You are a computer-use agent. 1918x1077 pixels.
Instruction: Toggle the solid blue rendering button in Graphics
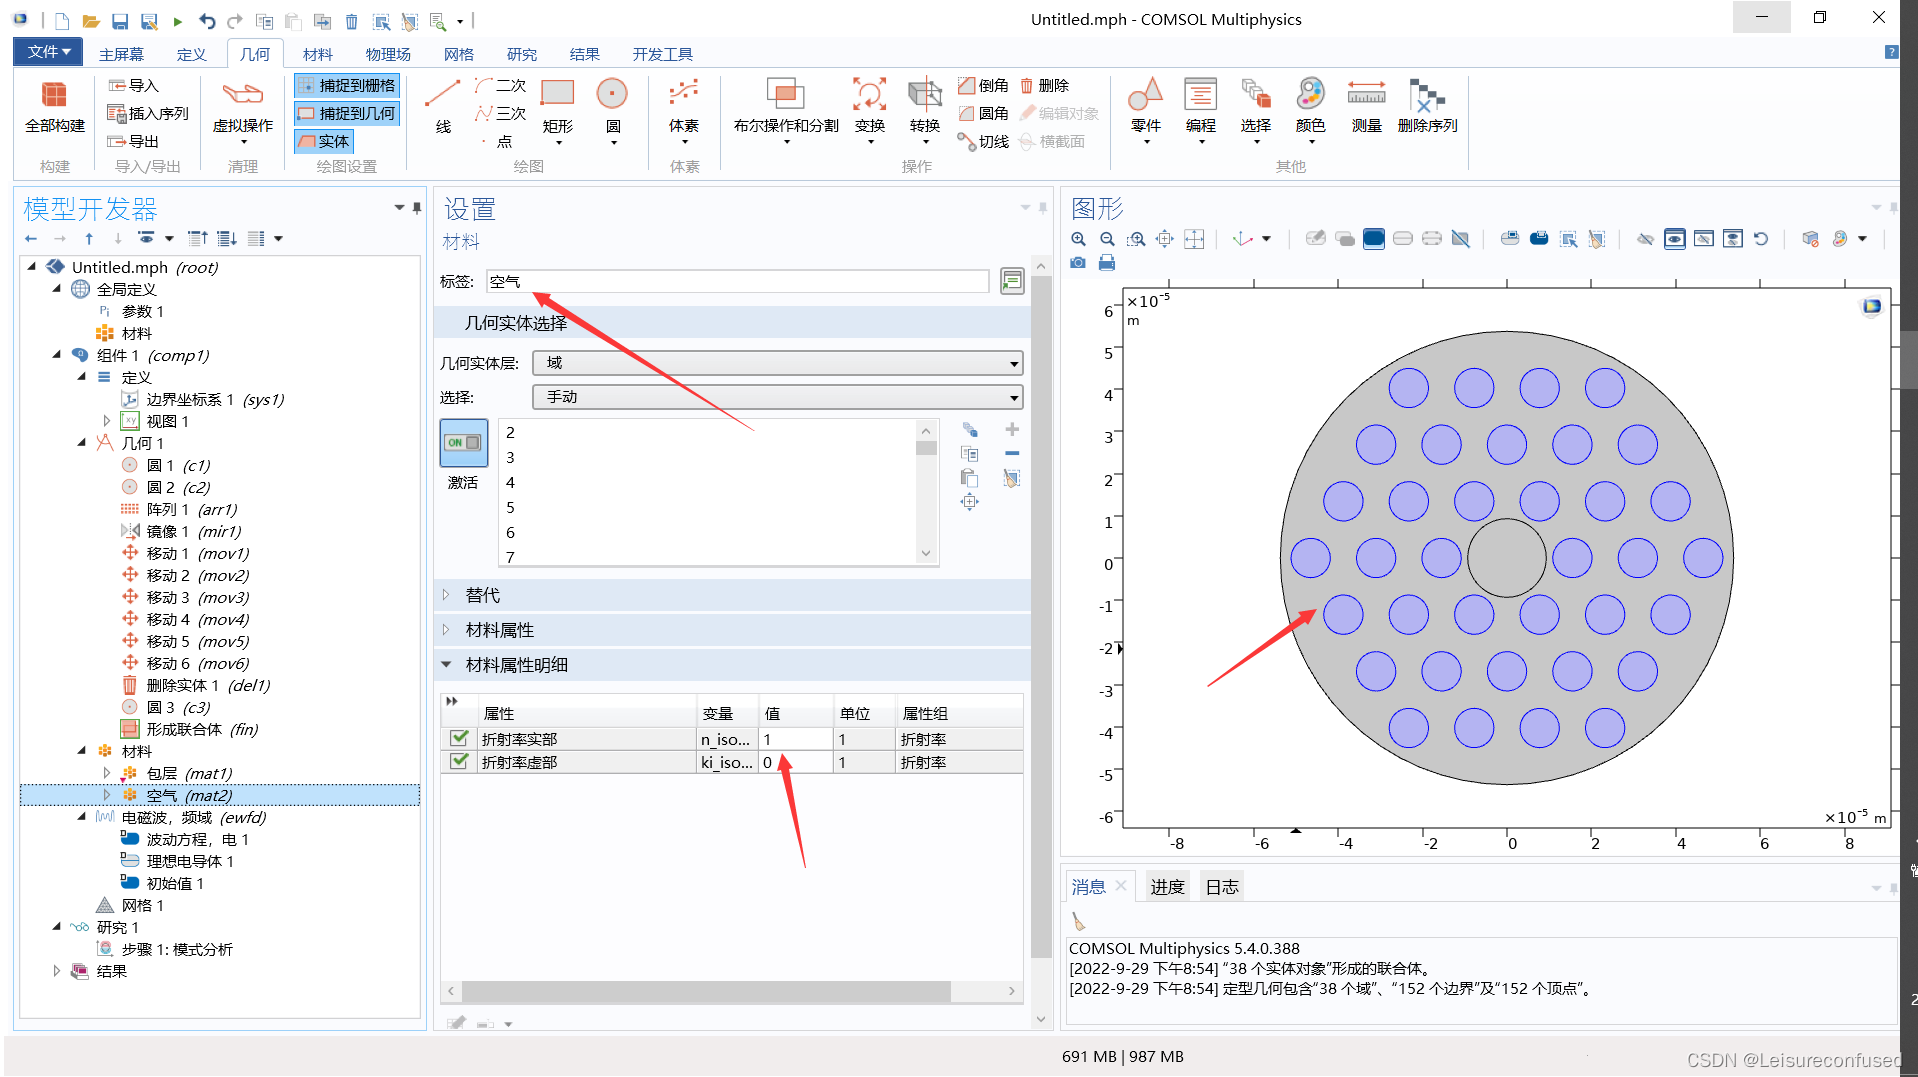1374,239
